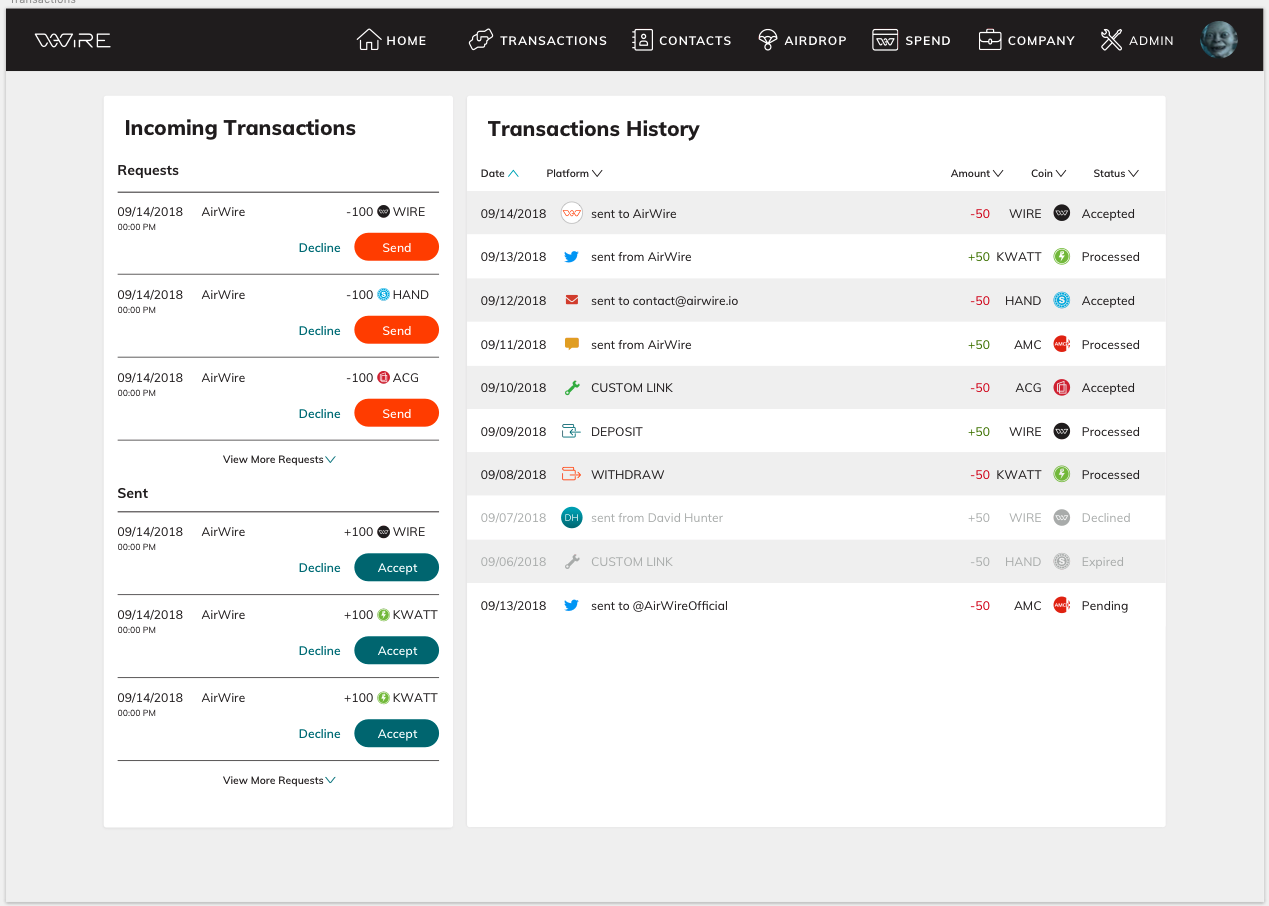The width and height of the screenshot is (1269, 906).
Task: Click WIRE coin icon in Sent list
Action: (x=383, y=532)
